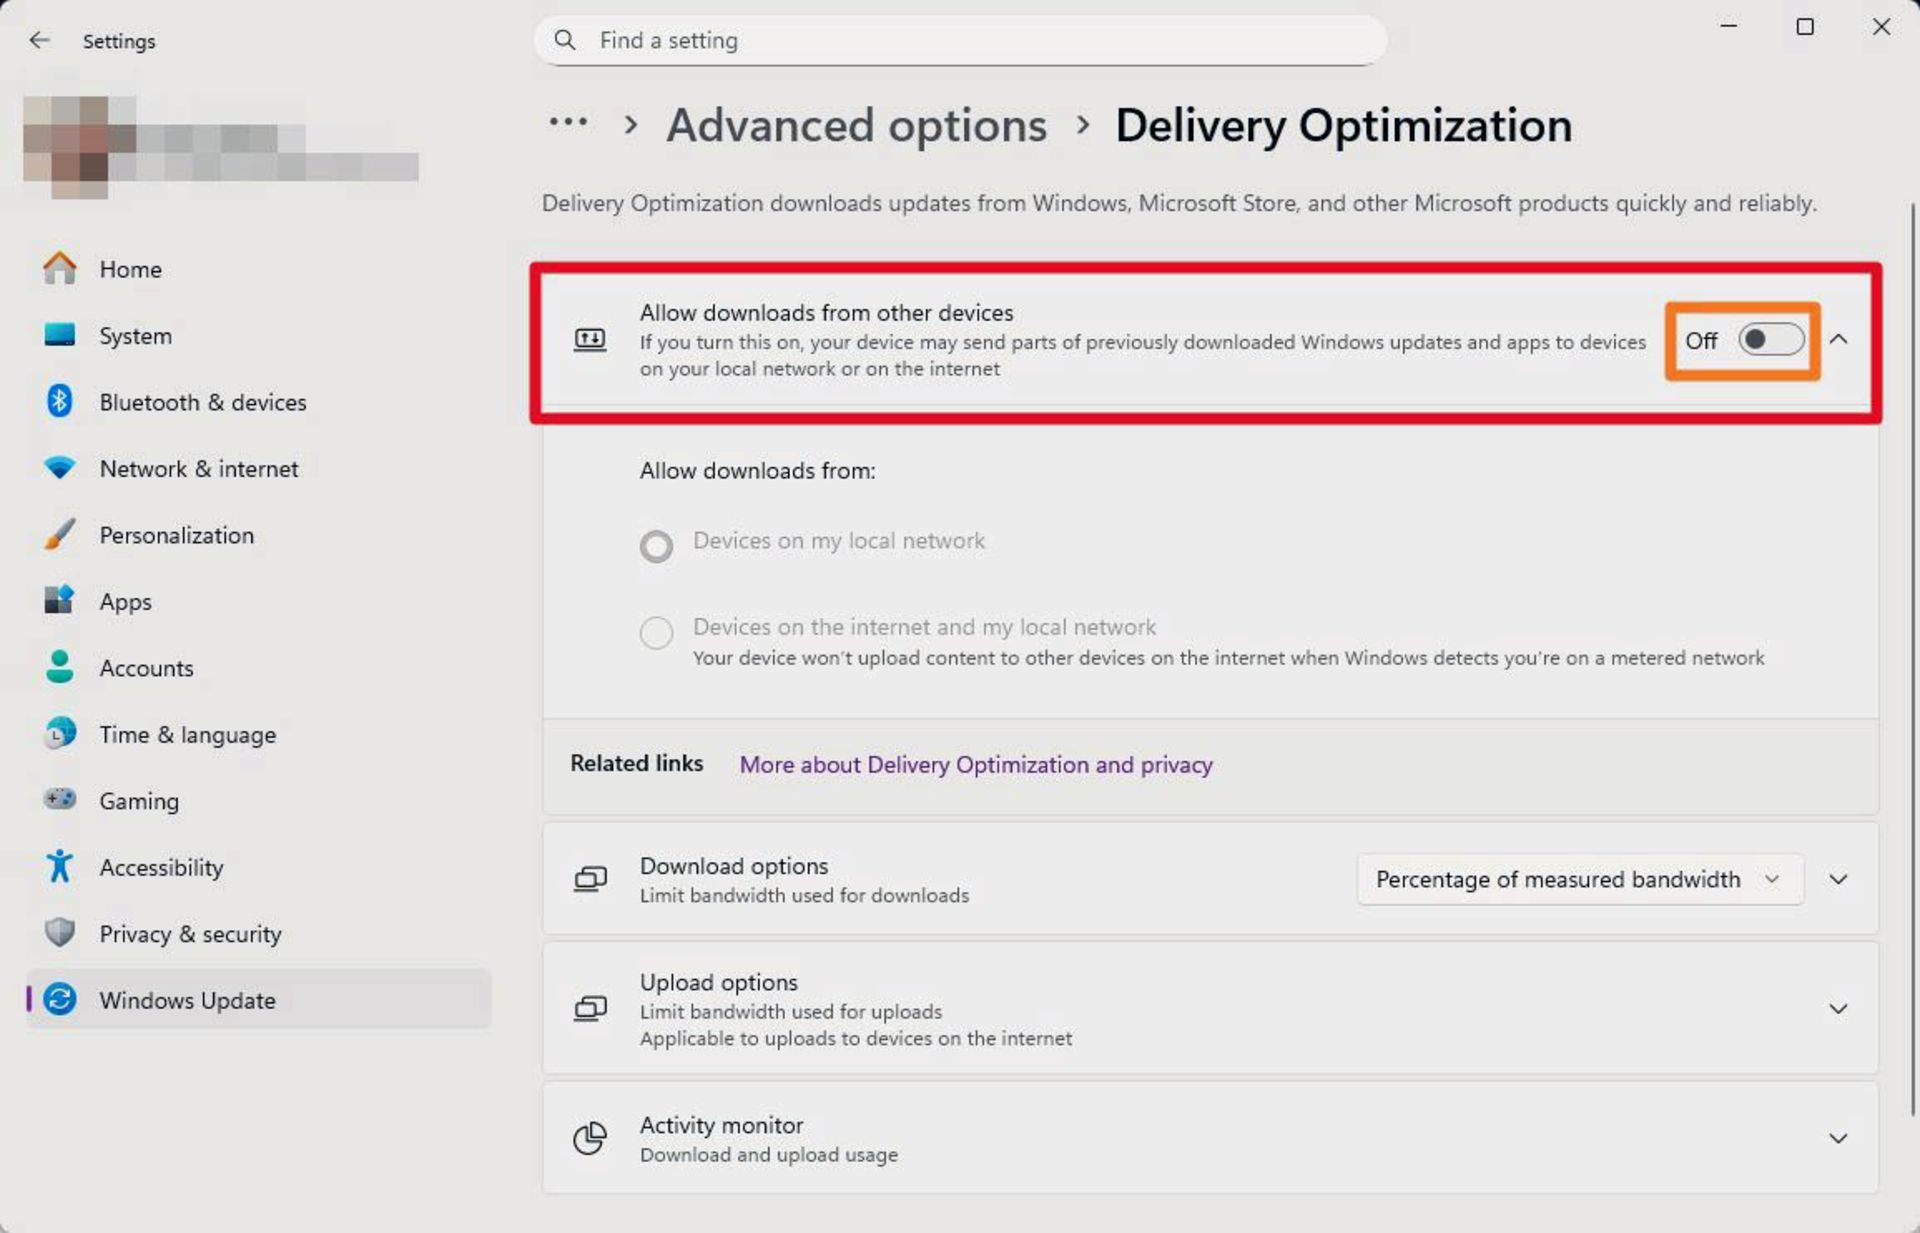This screenshot has width=1920, height=1233.
Task: Open Bluetooth & devices settings
Action: [x=60, y=401]
